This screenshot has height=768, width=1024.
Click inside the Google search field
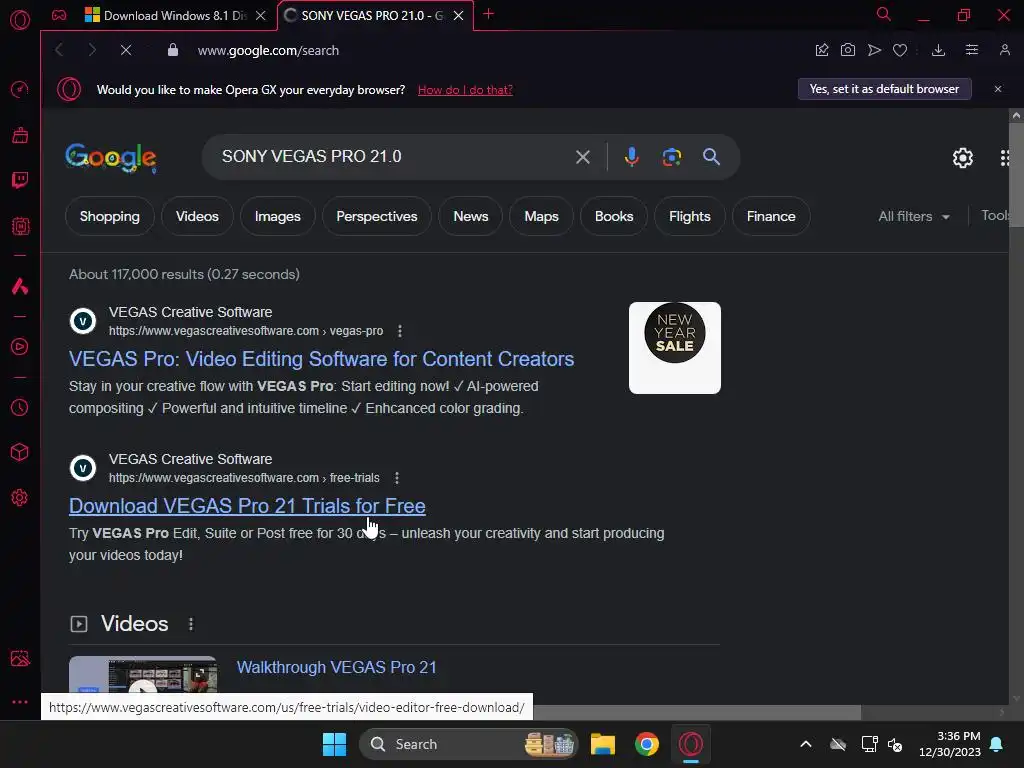(392, 157)
